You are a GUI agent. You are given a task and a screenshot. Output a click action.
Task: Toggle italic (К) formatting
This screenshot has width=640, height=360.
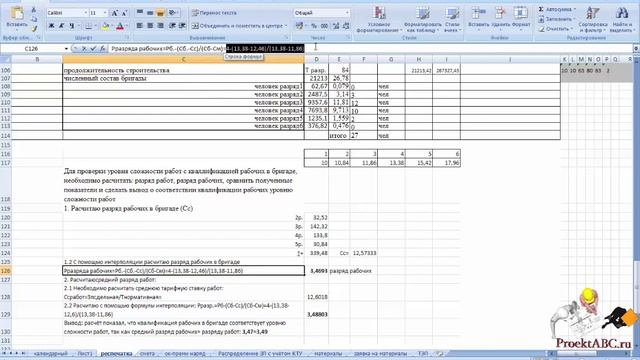[61, 26]
